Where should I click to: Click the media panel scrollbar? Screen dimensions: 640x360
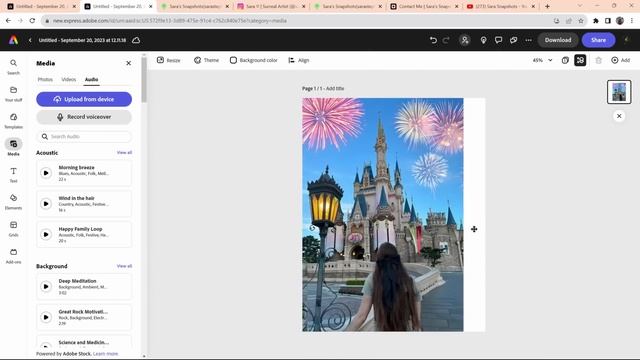[x=144, y=80]
